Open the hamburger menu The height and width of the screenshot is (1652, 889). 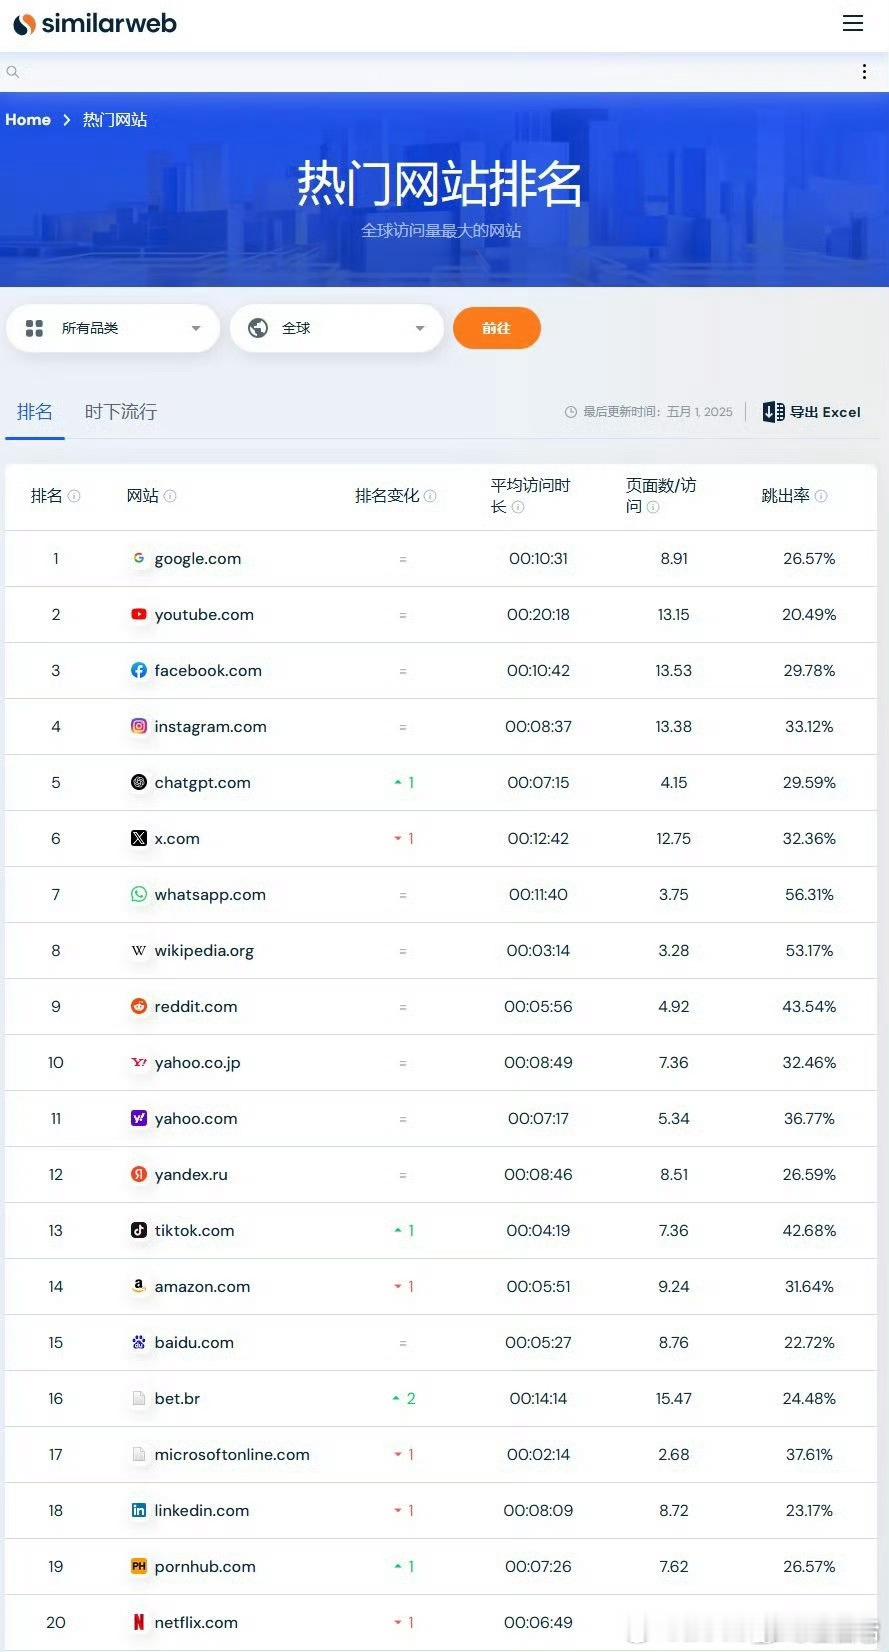[x=852, y=23]
